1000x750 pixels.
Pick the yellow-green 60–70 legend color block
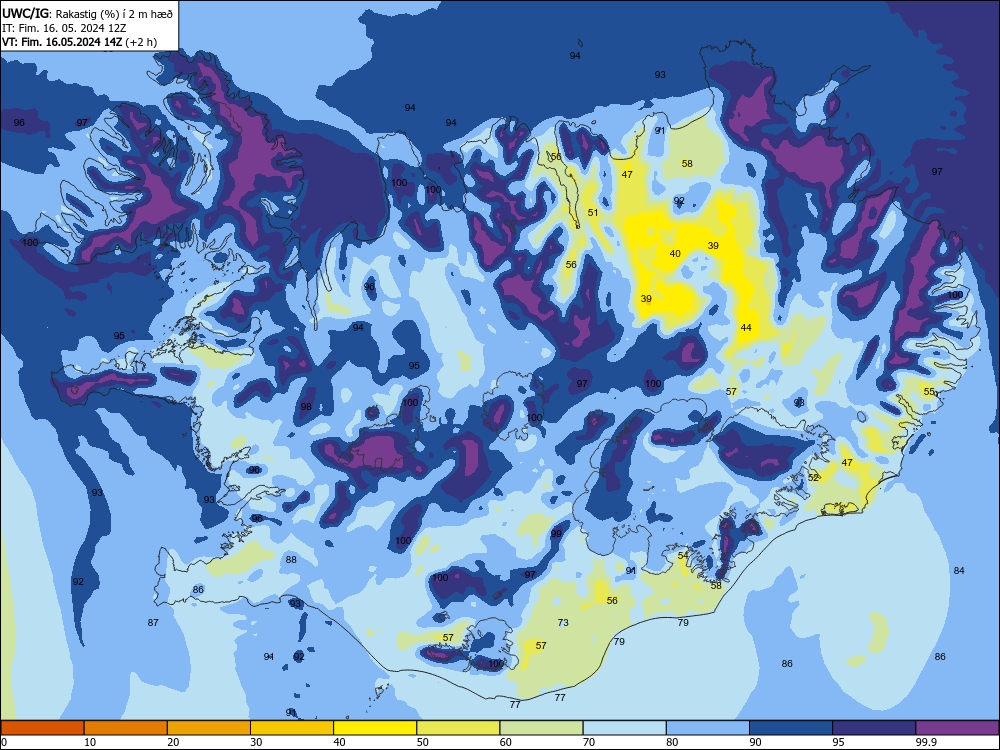pos(541,728)
